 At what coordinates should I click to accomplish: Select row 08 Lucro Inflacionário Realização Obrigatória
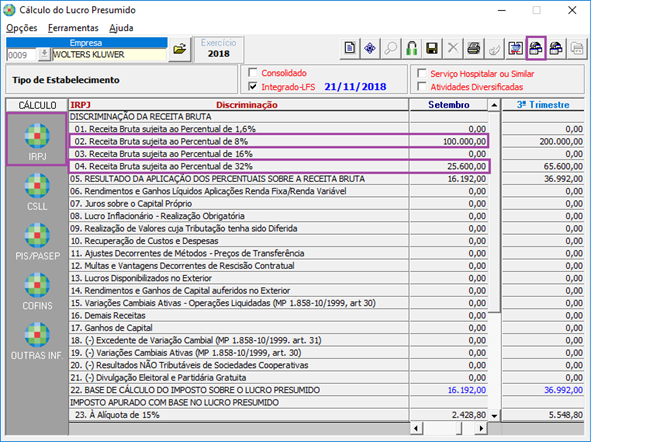pyautogui.click(x=238, y=216)
